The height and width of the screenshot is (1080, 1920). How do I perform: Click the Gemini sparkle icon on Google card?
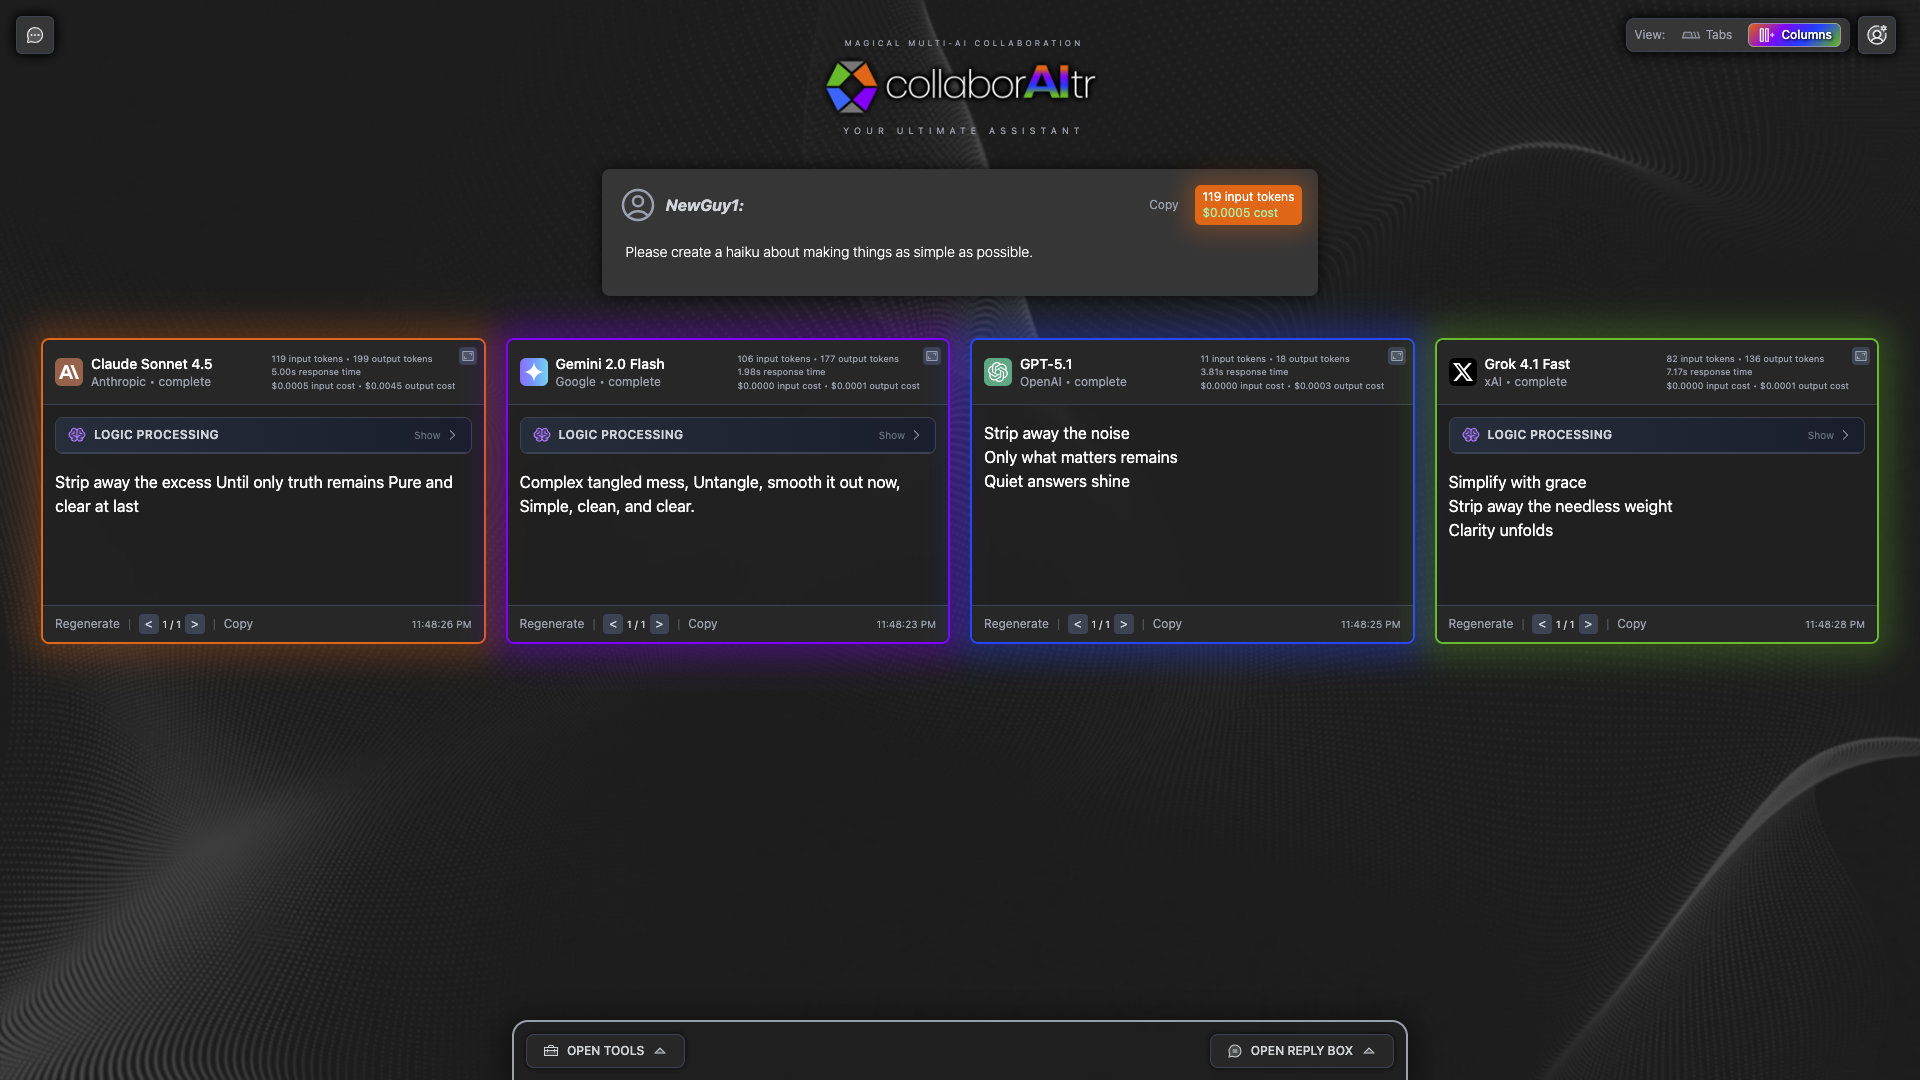(533, 371)
